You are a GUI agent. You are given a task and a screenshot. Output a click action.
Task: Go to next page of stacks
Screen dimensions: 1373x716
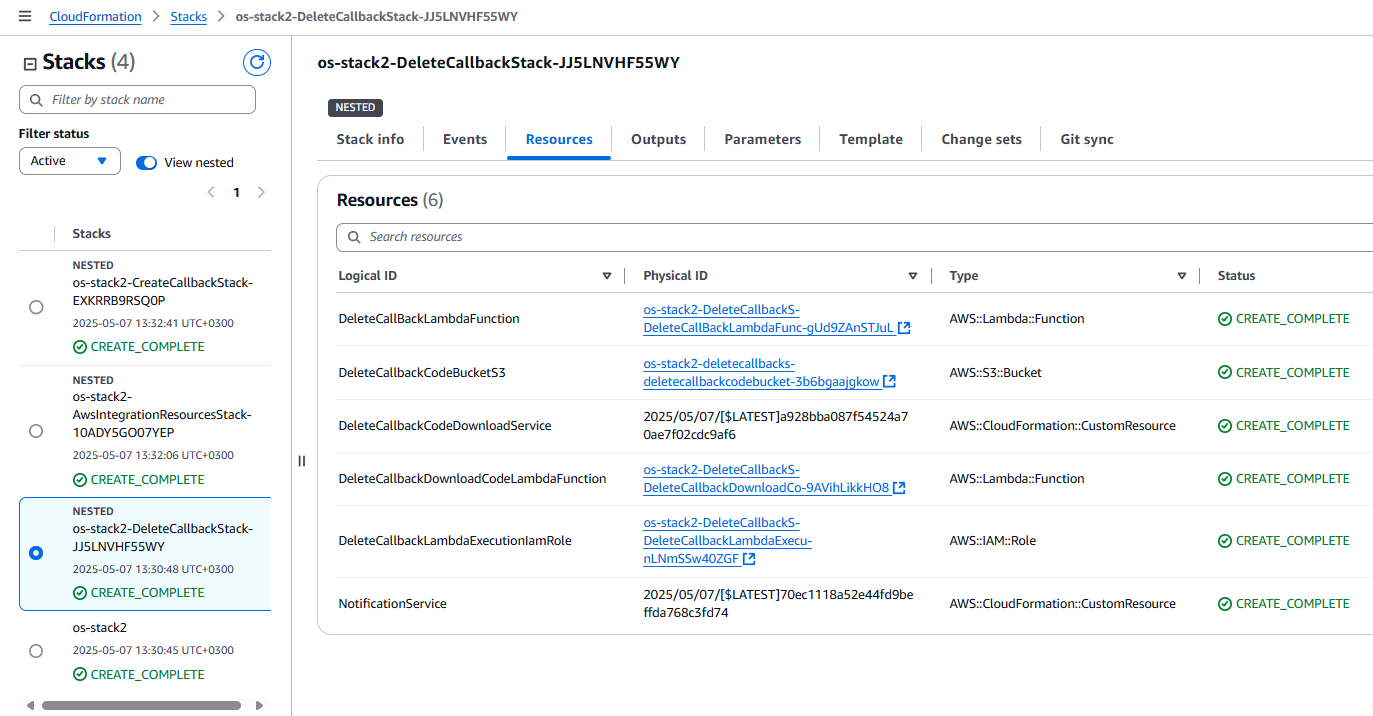click(x=261, y=193)
